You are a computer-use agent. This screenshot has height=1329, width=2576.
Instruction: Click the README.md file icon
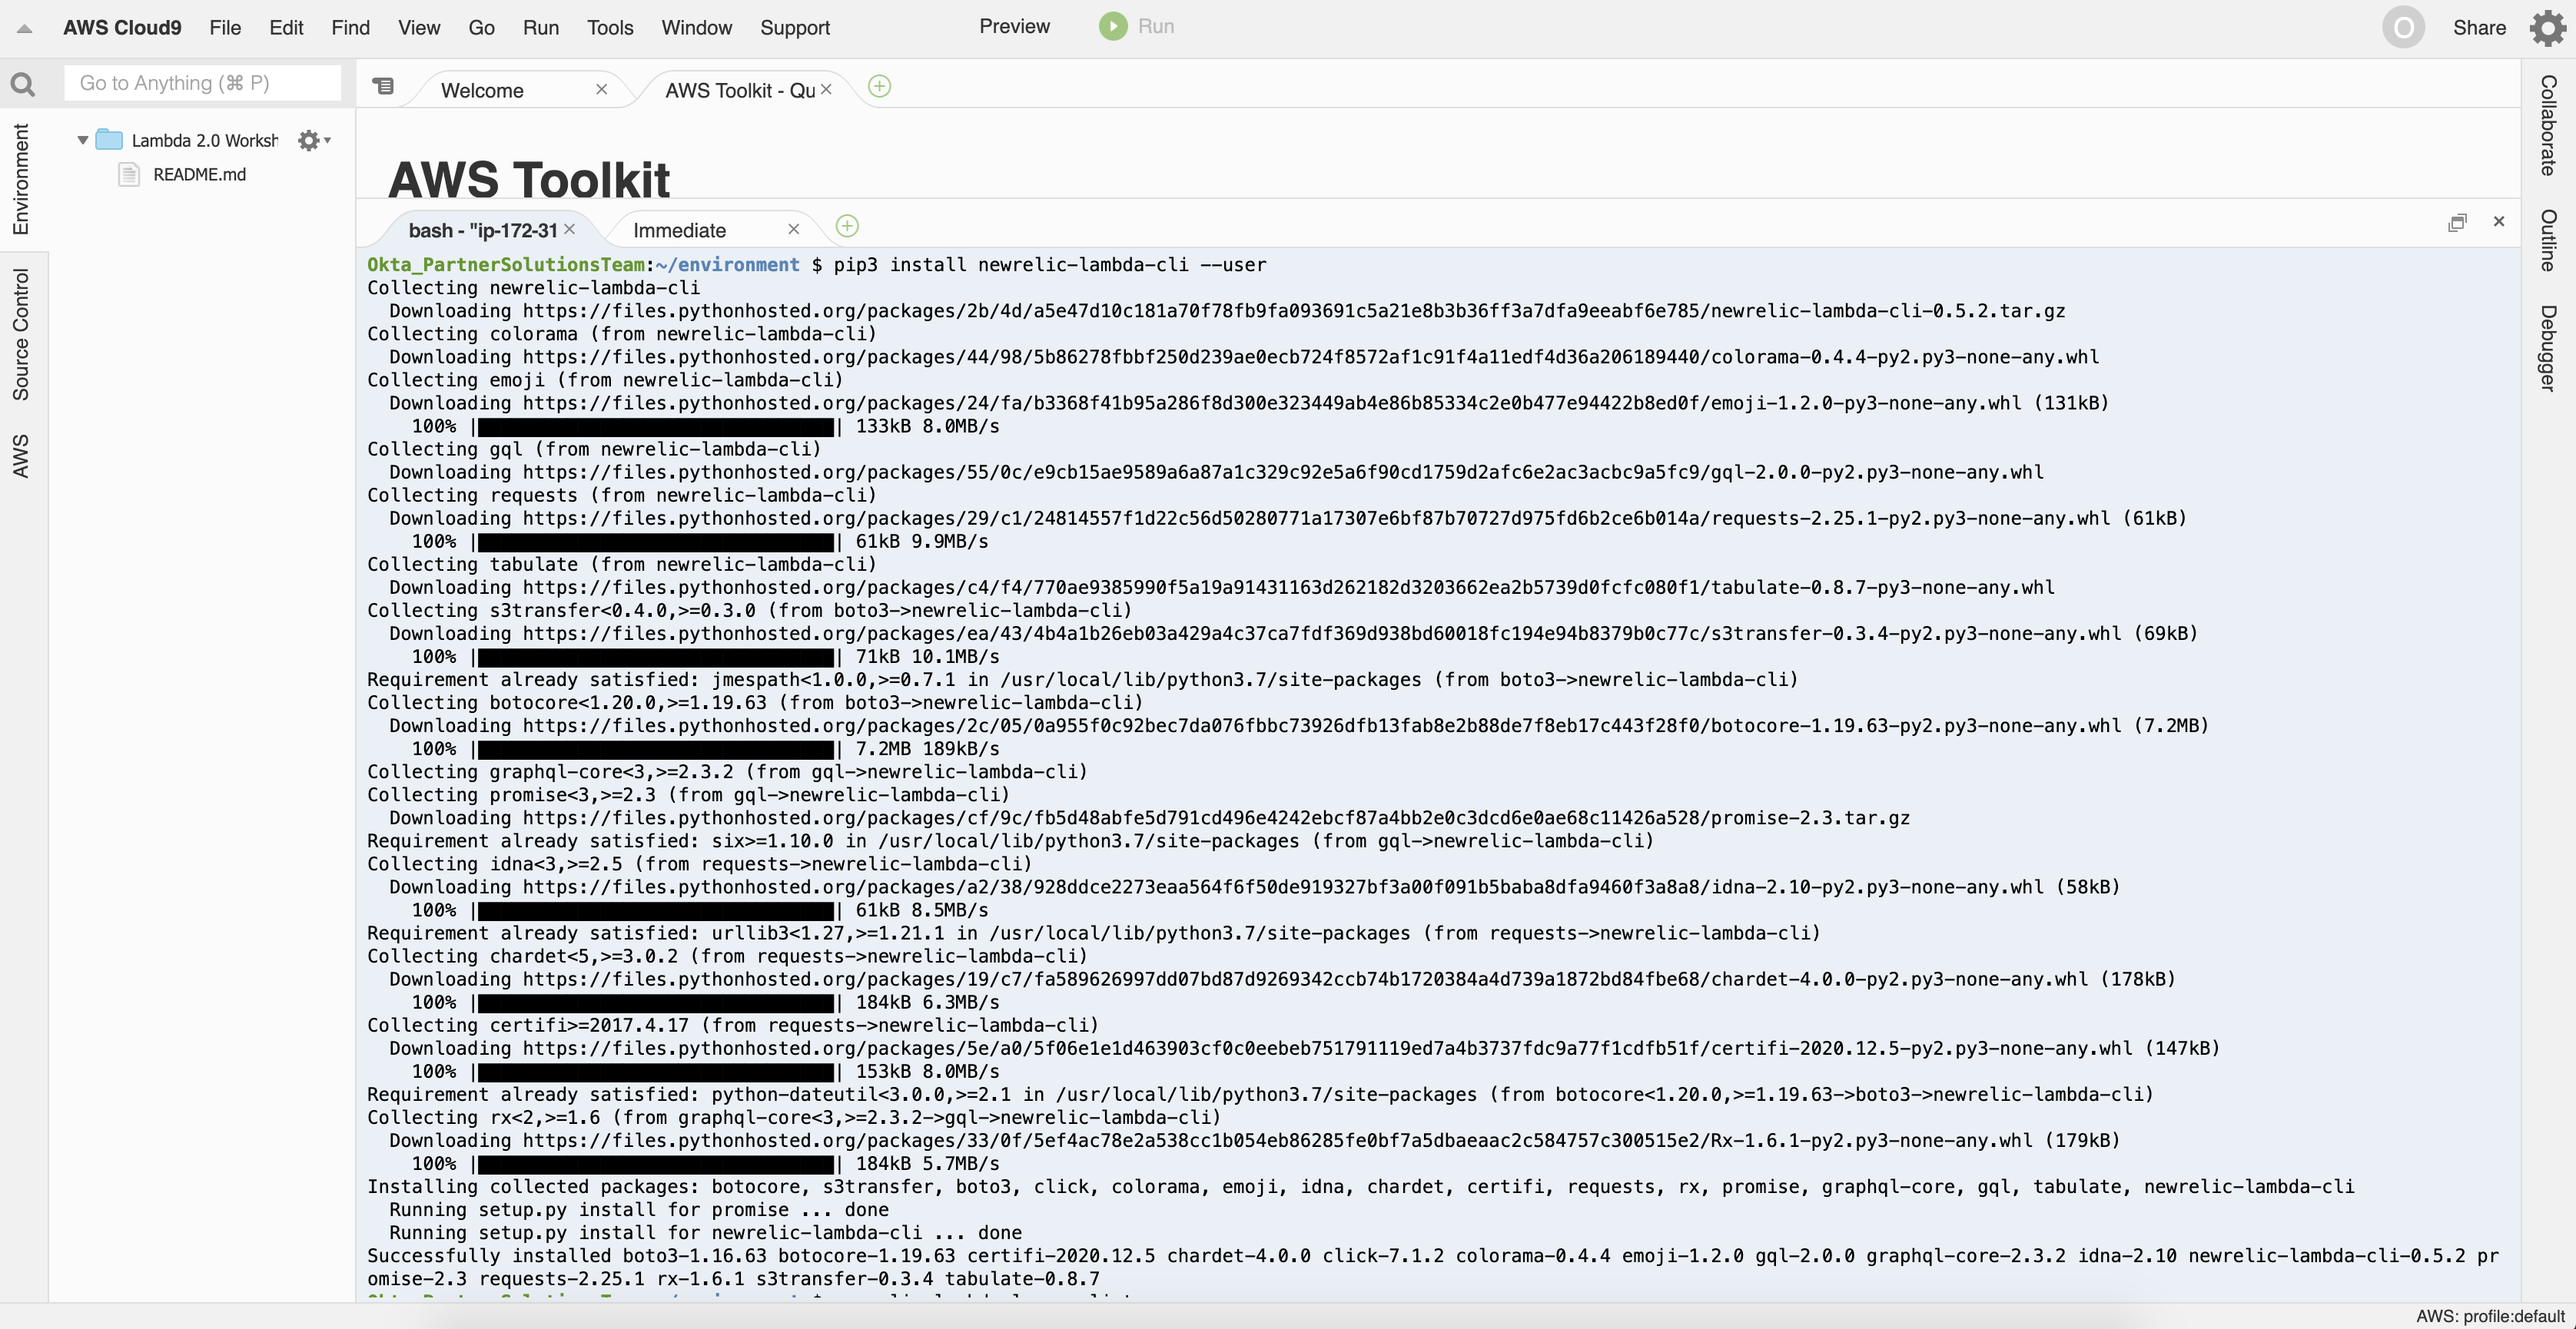pos(129,175)
